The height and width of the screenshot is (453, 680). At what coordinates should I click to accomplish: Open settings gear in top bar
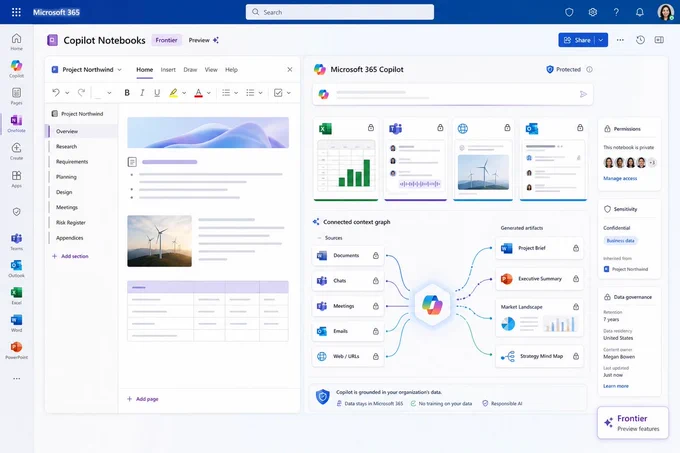(592, 12)
